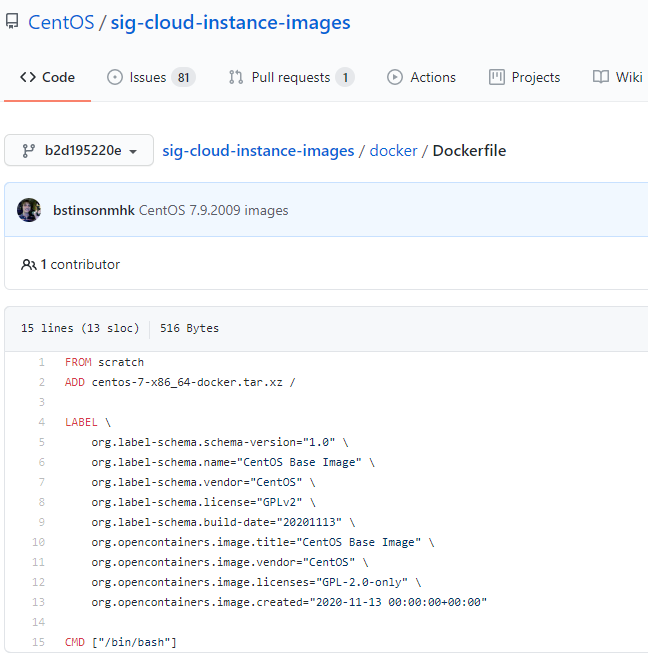Select line number 1

tap(41, 362)
